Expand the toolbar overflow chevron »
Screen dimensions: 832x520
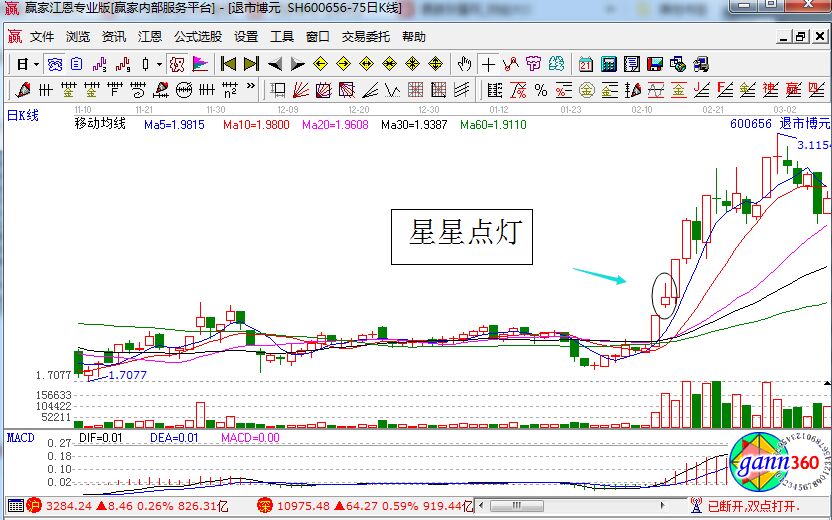pos(251,90)
